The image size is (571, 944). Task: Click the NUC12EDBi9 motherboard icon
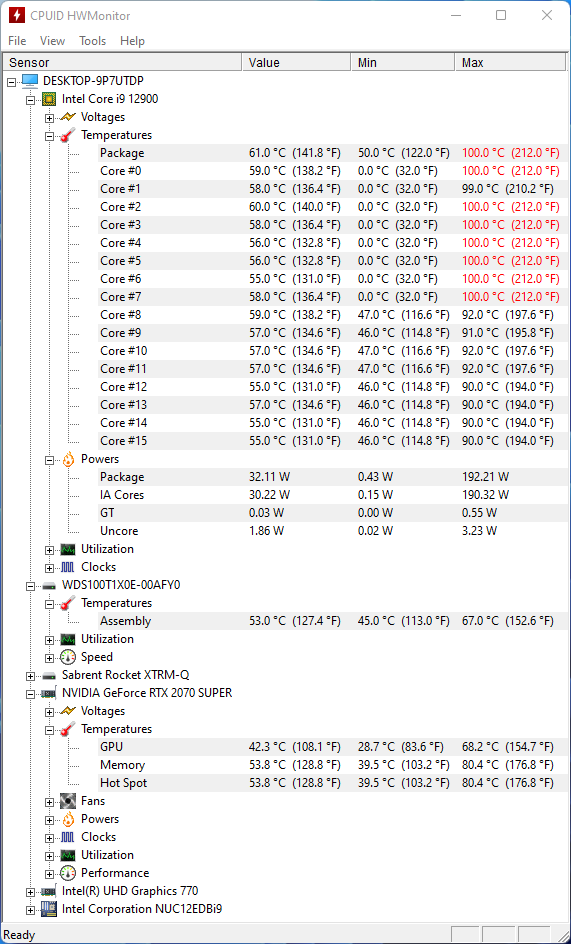(49, 909)
